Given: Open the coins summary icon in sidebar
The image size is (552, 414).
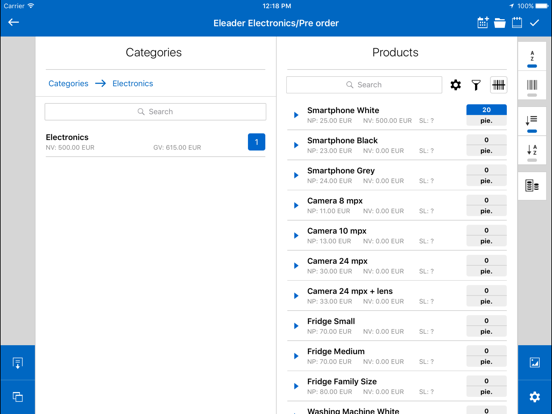Looking at the screenshot, I should 532,186.
